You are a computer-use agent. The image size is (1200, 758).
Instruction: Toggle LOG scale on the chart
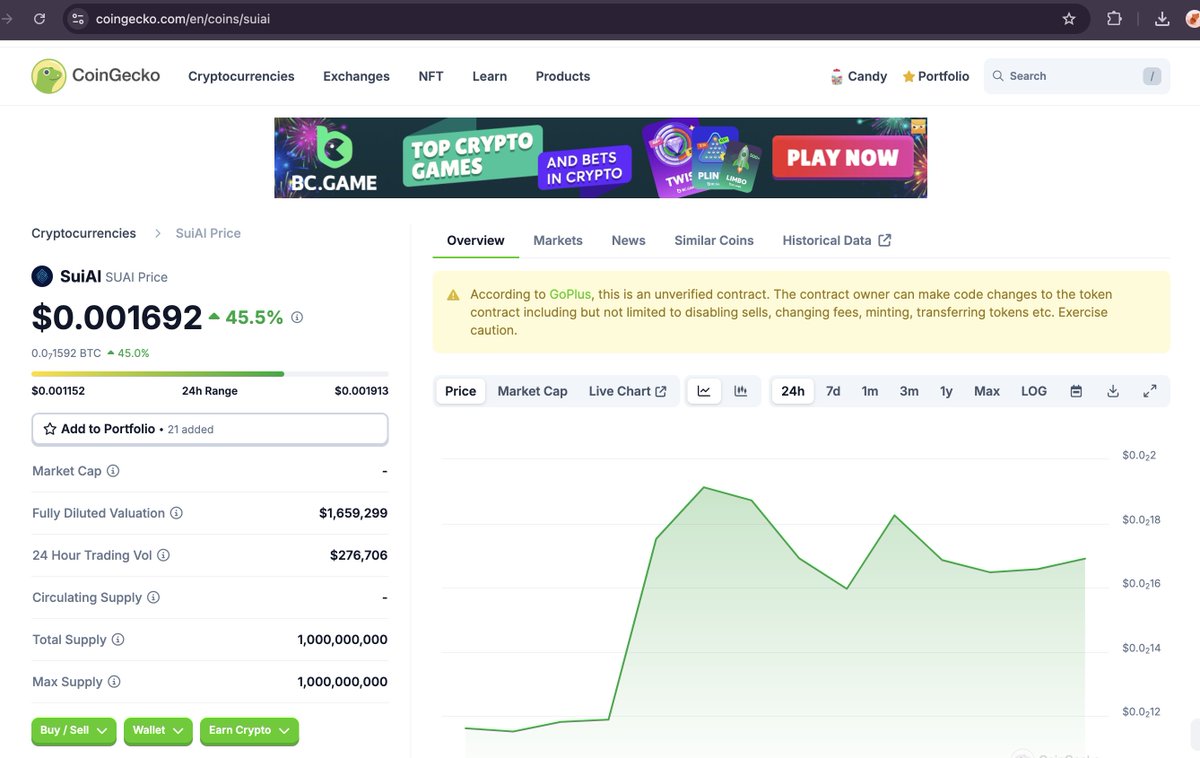click(x=1034, y=391)
